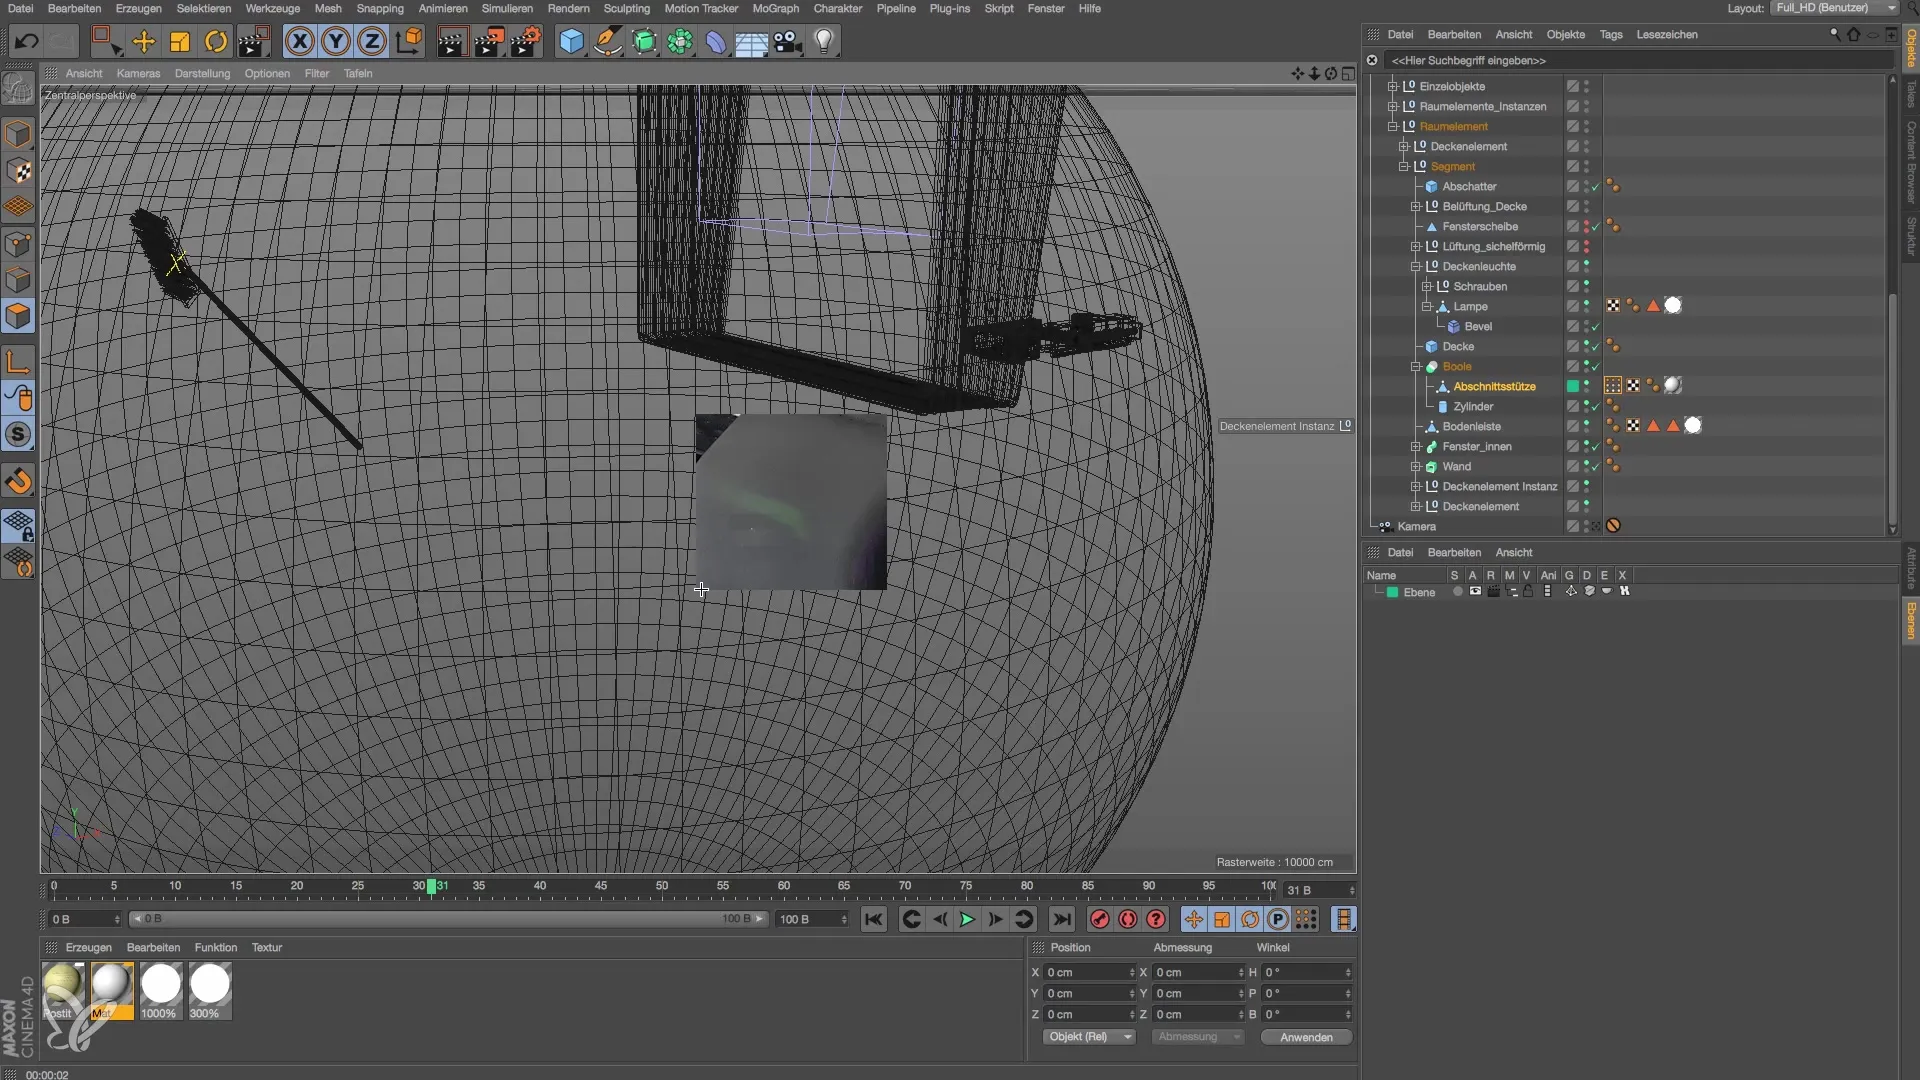Click the Postit material swatch
The height and width of the screenshot is (1080, 1920).
(63, 990)
